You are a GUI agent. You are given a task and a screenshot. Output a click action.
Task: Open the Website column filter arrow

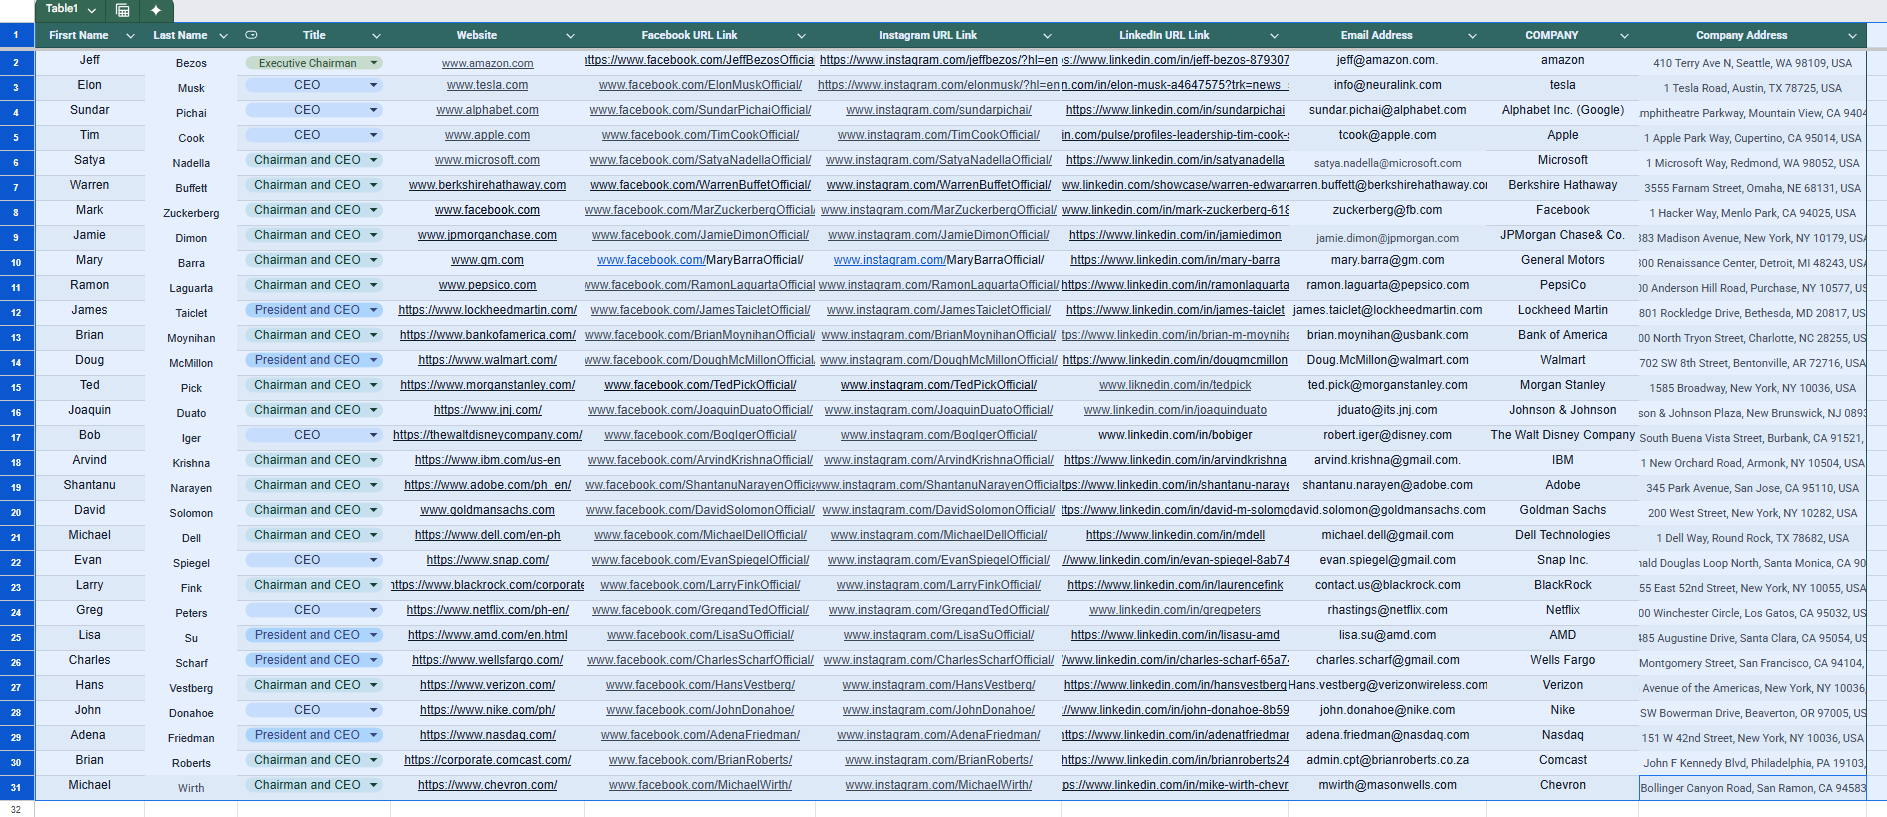[x=570, y=36]
